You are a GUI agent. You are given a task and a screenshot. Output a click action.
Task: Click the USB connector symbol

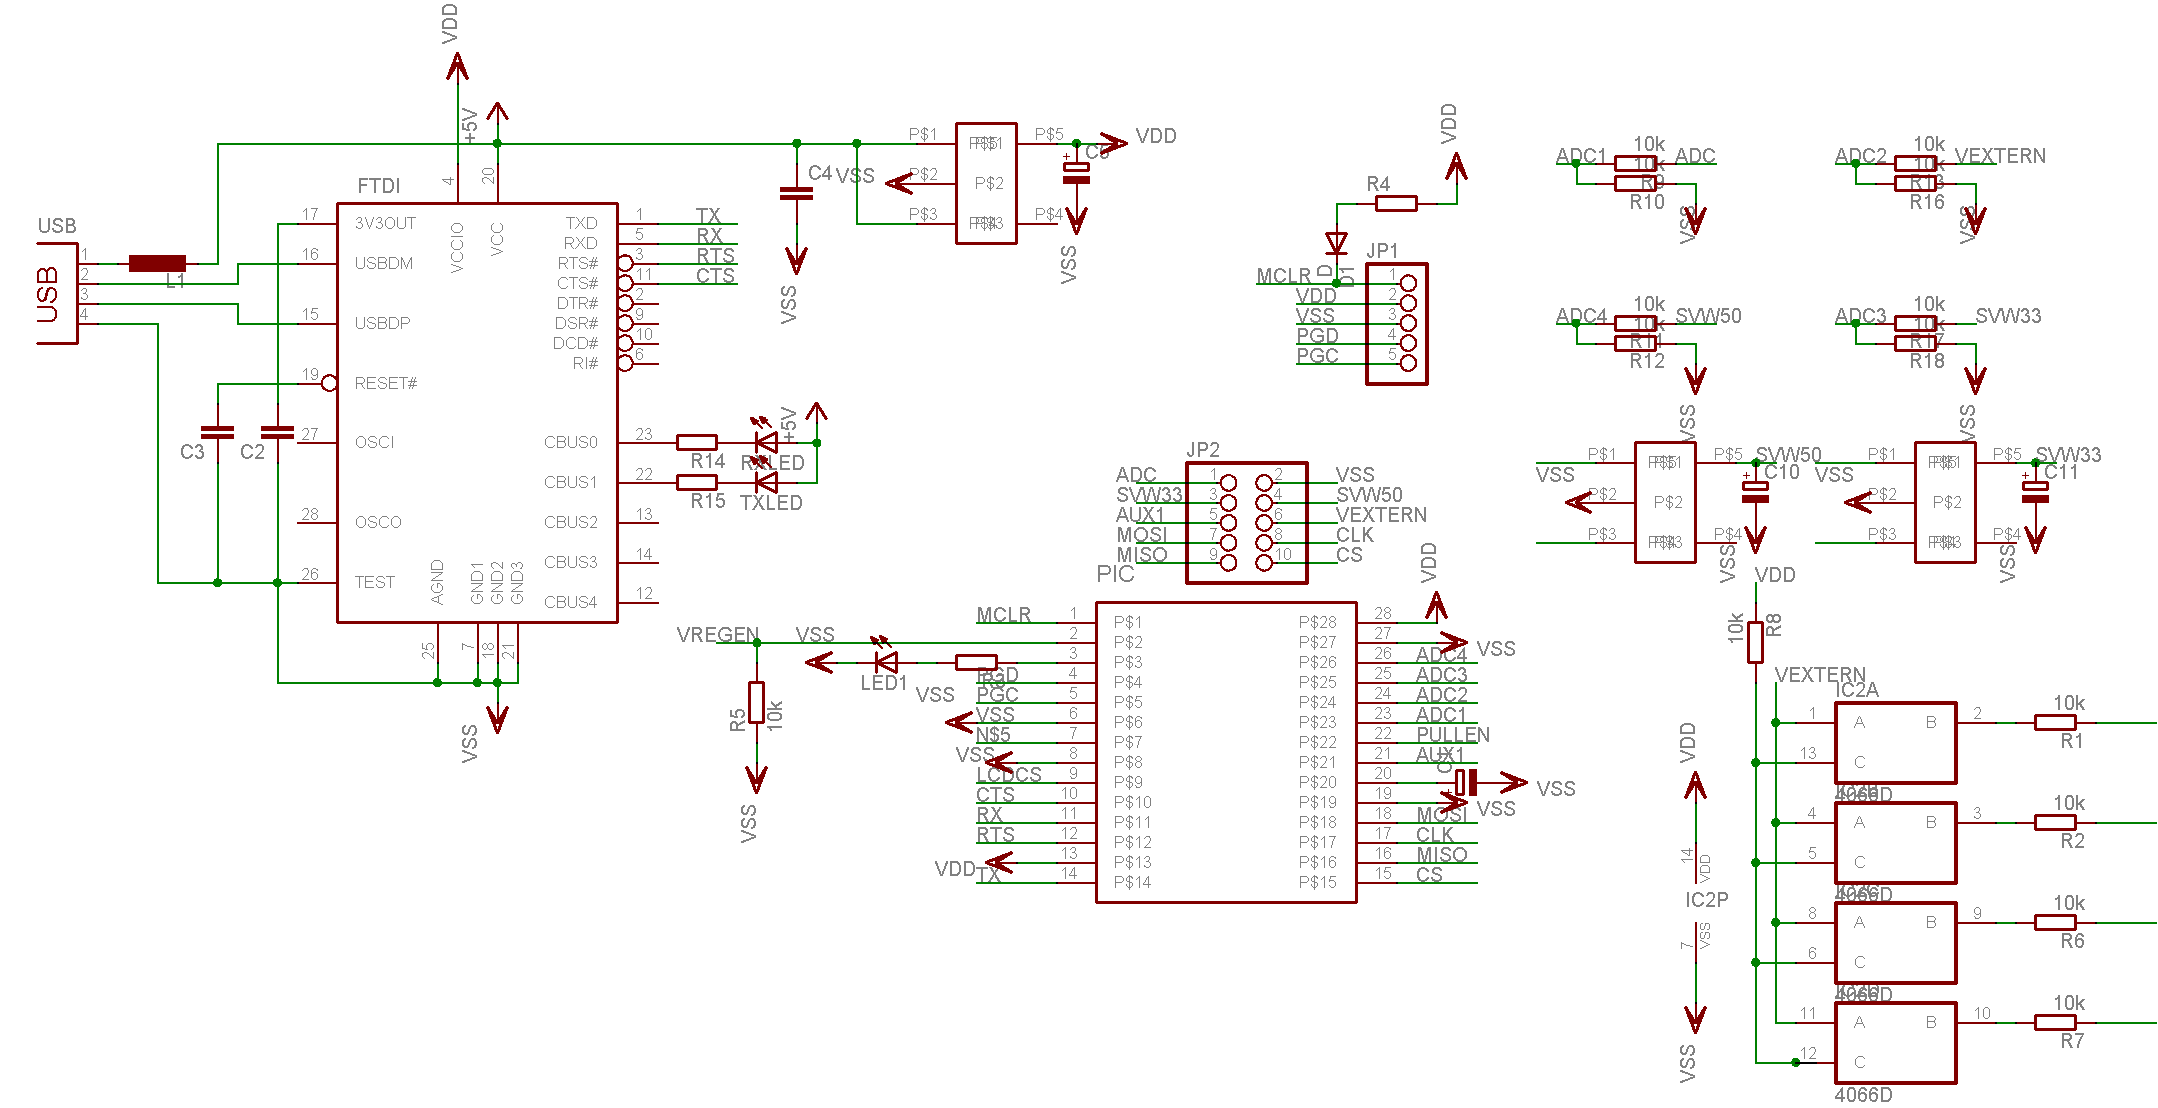57,293
